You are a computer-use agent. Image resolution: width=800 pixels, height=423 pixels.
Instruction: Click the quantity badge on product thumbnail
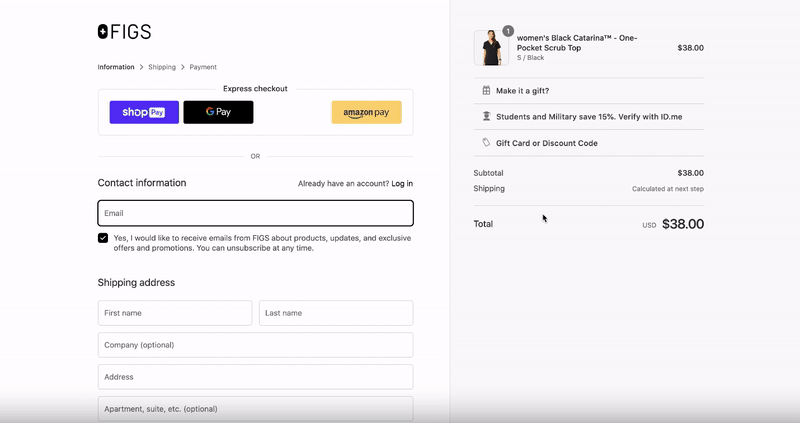508,31
